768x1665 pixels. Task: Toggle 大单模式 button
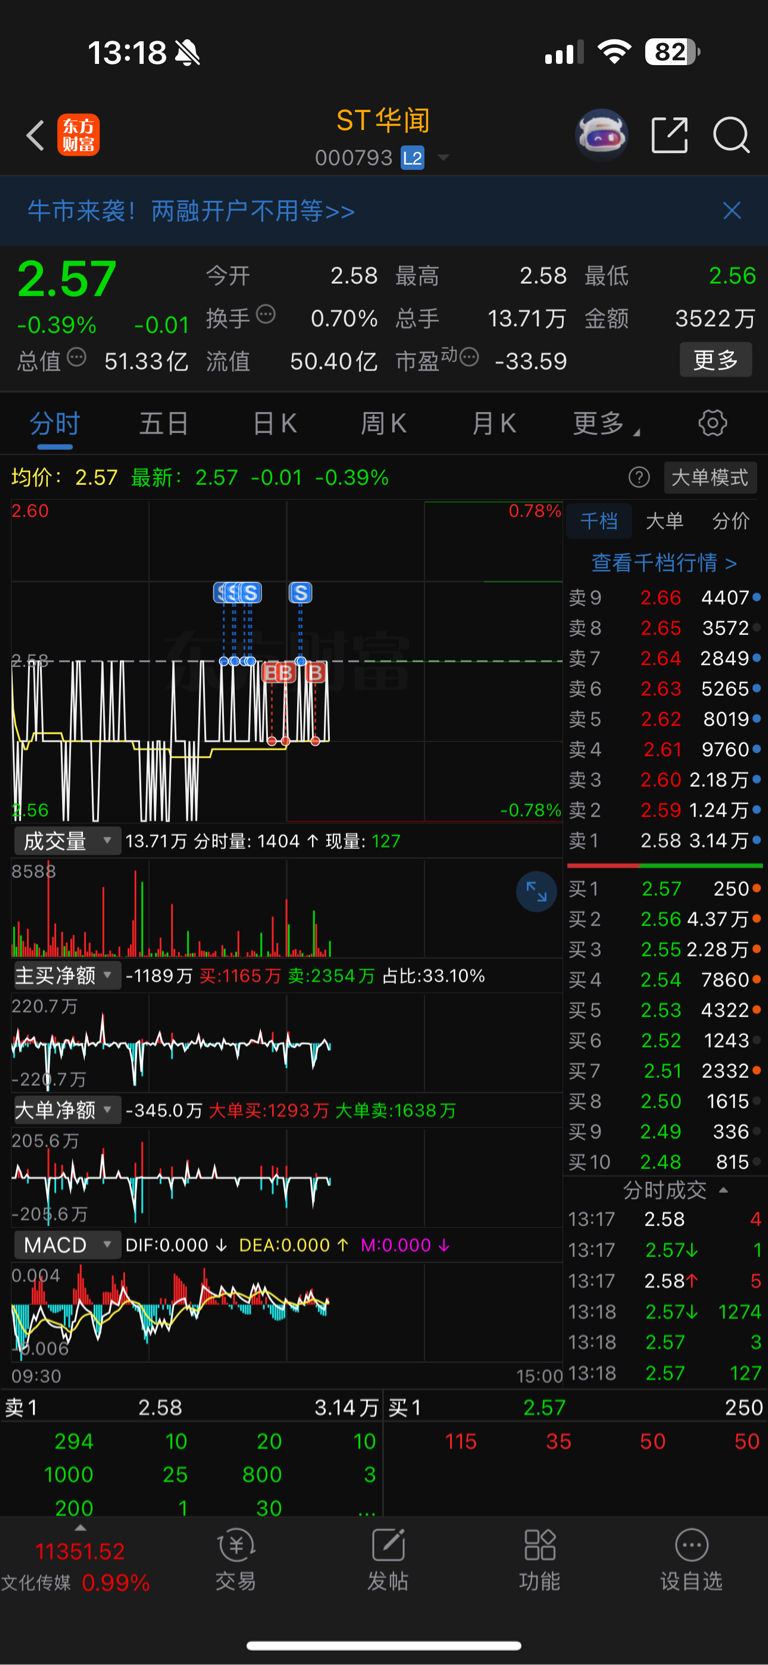[x=709, y=477]
